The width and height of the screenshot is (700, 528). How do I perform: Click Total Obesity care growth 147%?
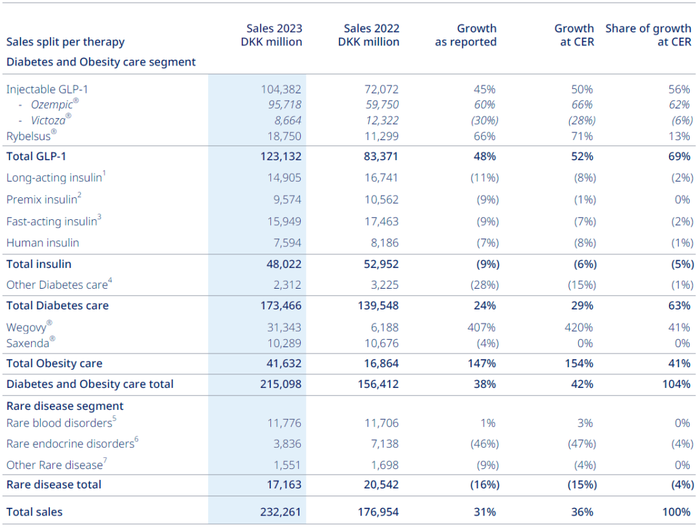tap(482, 363)
